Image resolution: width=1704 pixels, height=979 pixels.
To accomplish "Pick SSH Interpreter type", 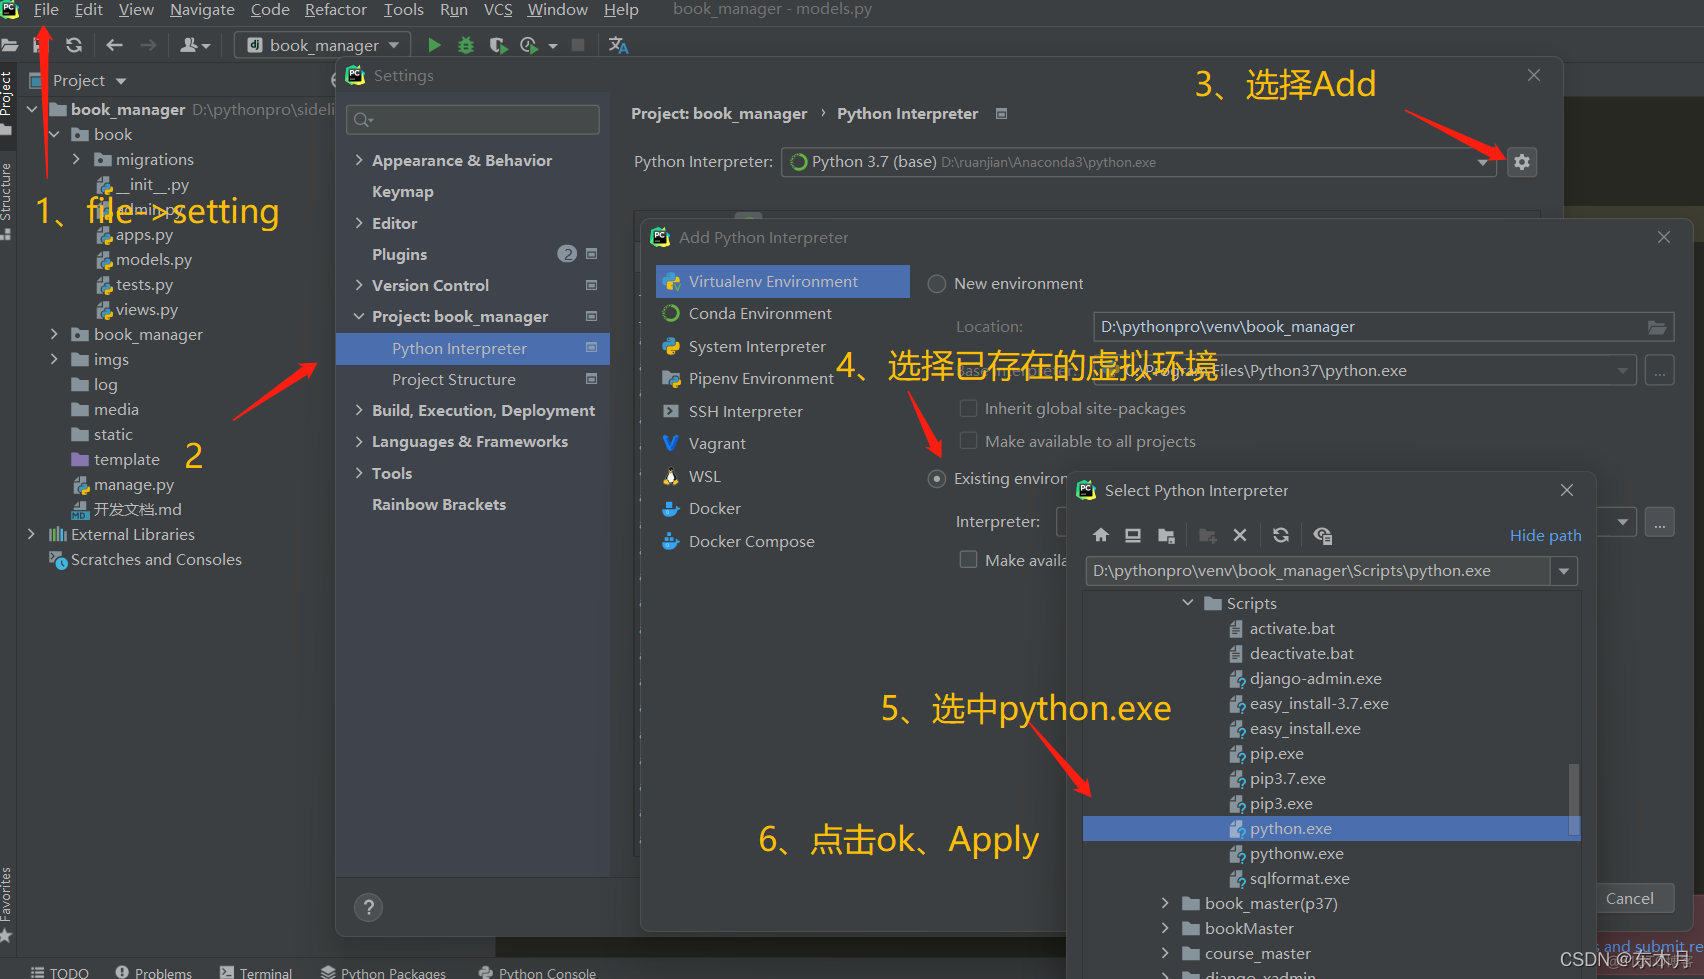I will tap(745, 412).
